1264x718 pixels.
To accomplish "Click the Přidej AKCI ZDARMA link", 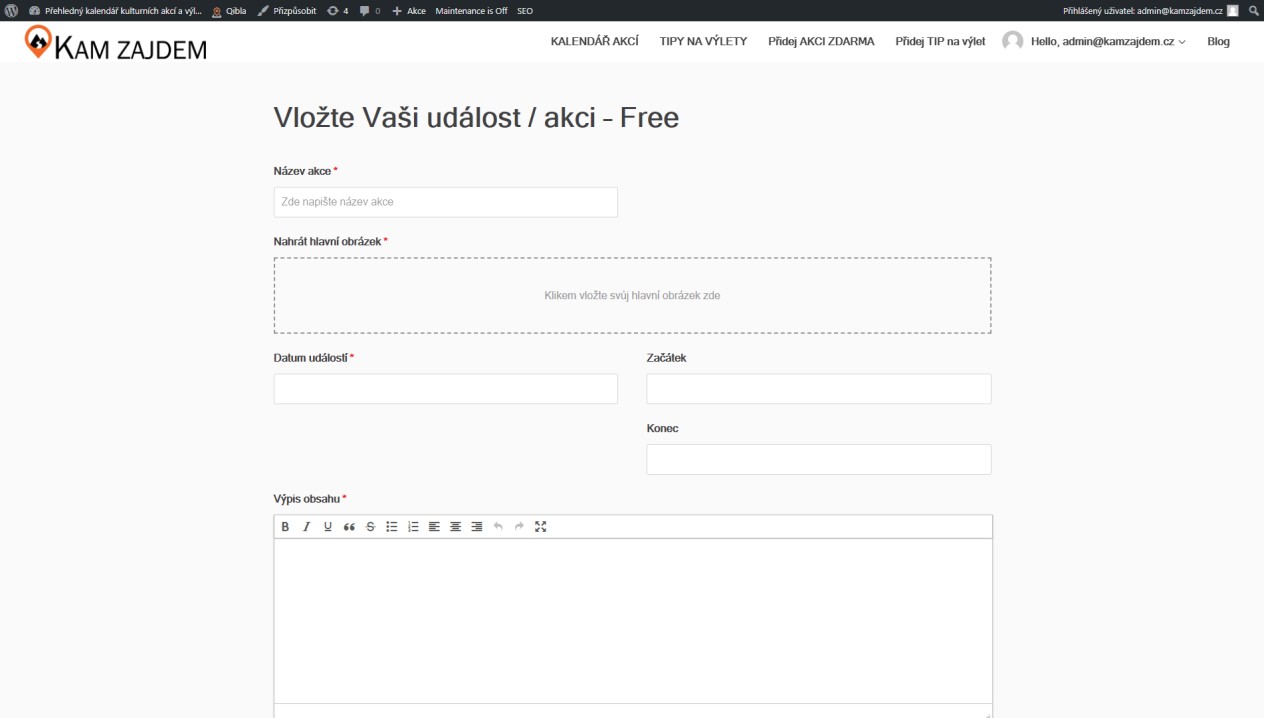I will [821, 41].
